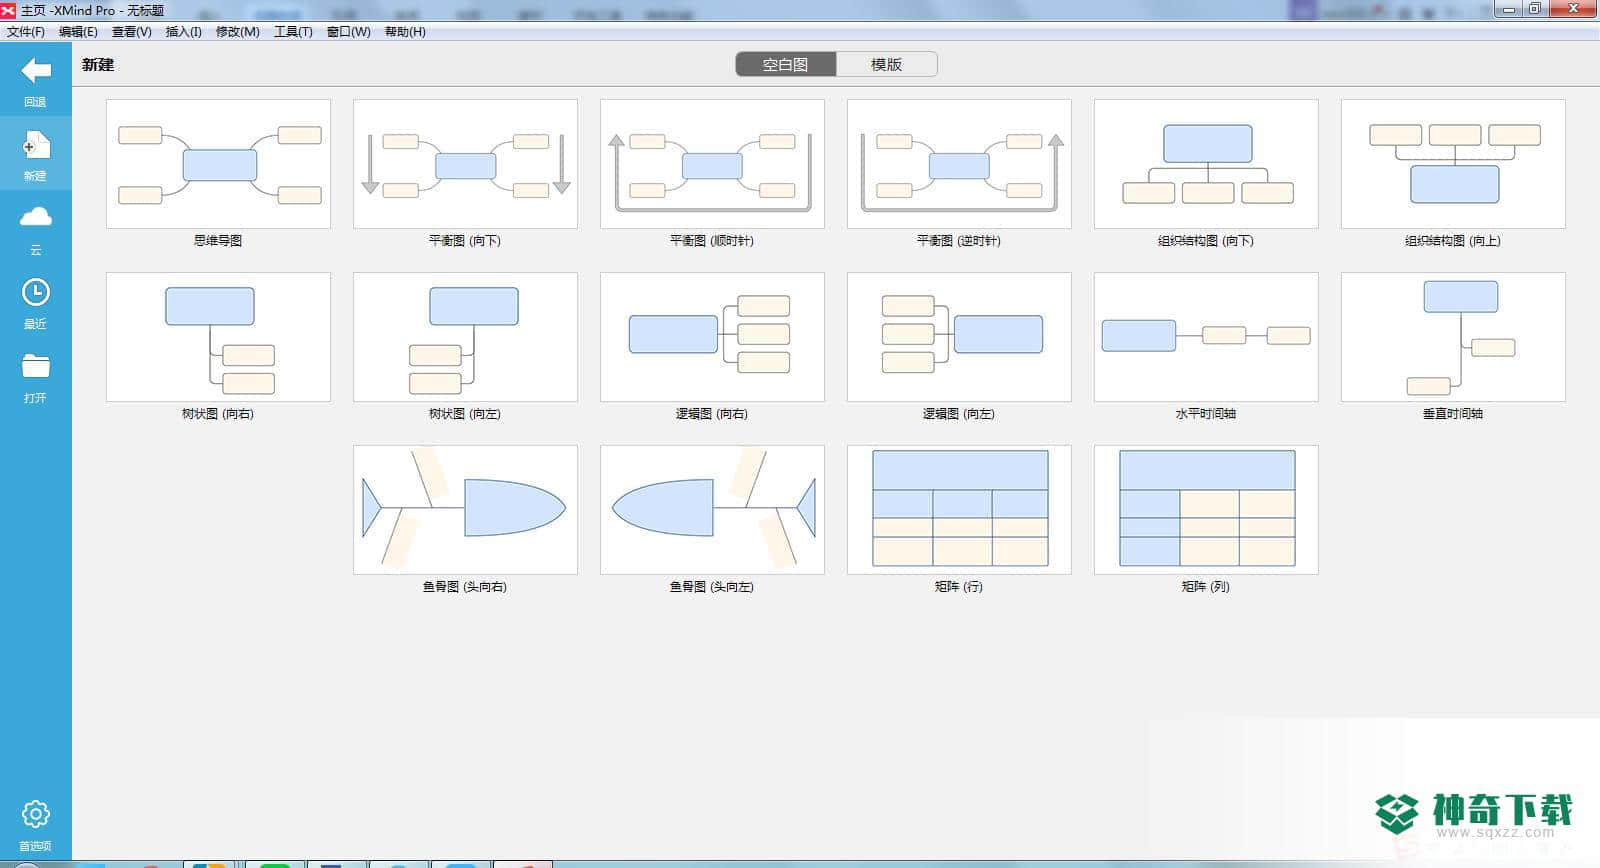The image size is (1600, 868).
Task: Open the 工具(T) menu
Action: click(293, 32)
